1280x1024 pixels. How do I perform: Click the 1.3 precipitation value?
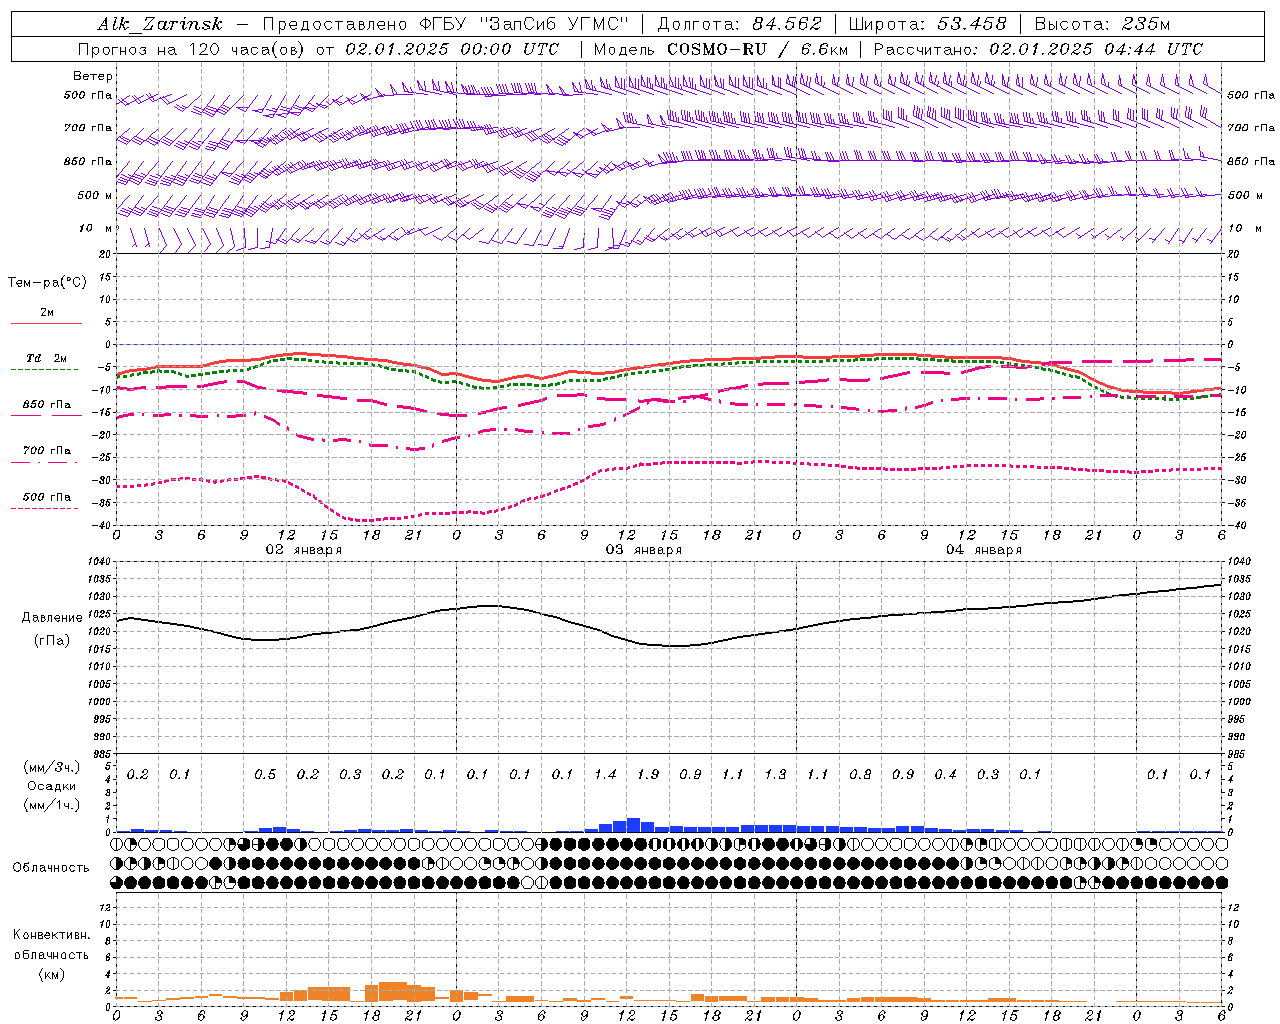click(x=775, y=775)
